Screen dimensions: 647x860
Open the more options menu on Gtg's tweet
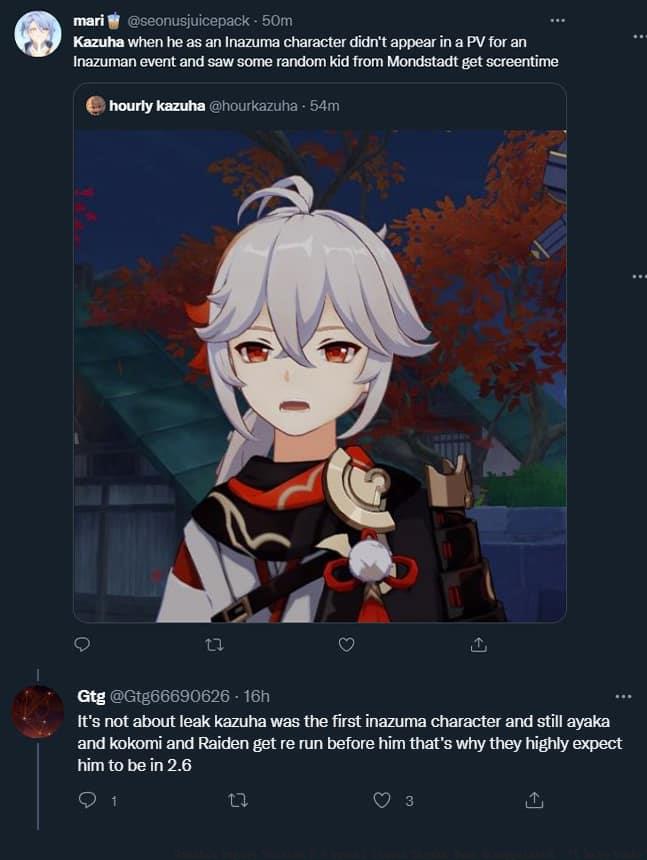pyautogui.click(x=623, y=697)
